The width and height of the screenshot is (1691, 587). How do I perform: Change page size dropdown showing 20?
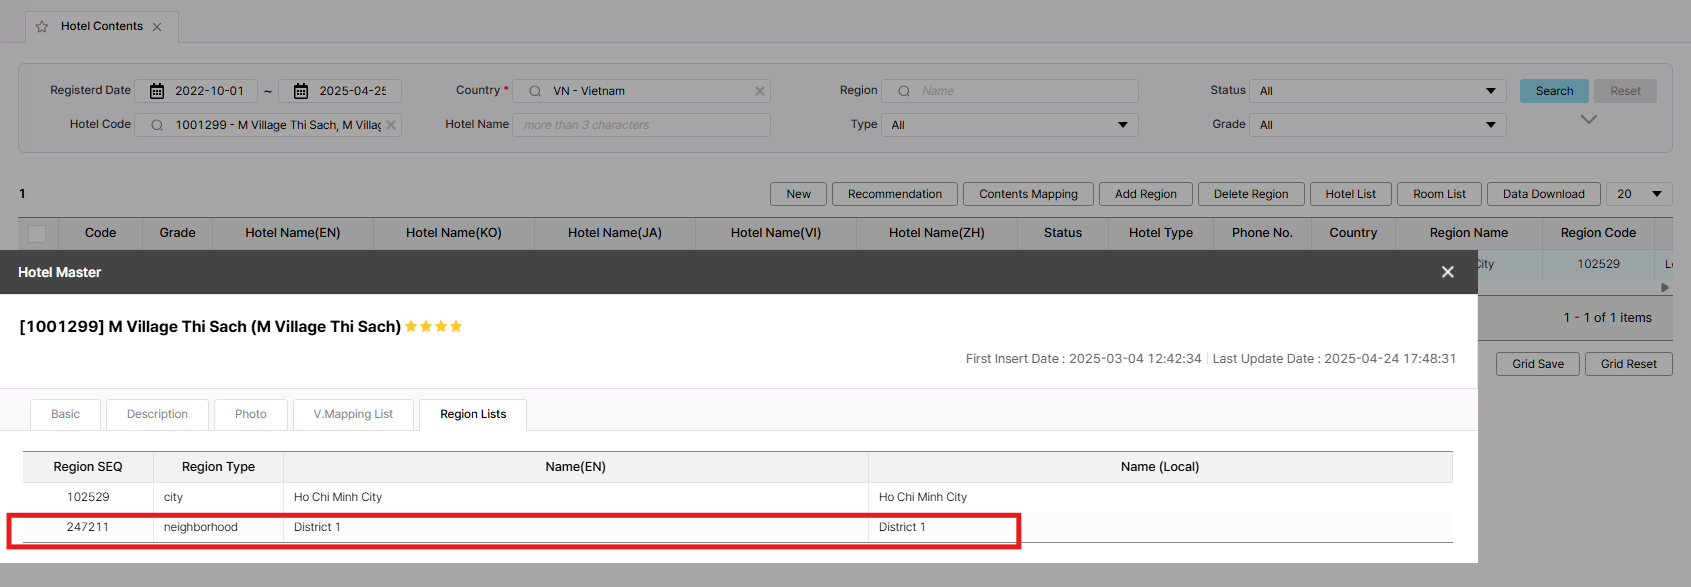click(1639, 194)
